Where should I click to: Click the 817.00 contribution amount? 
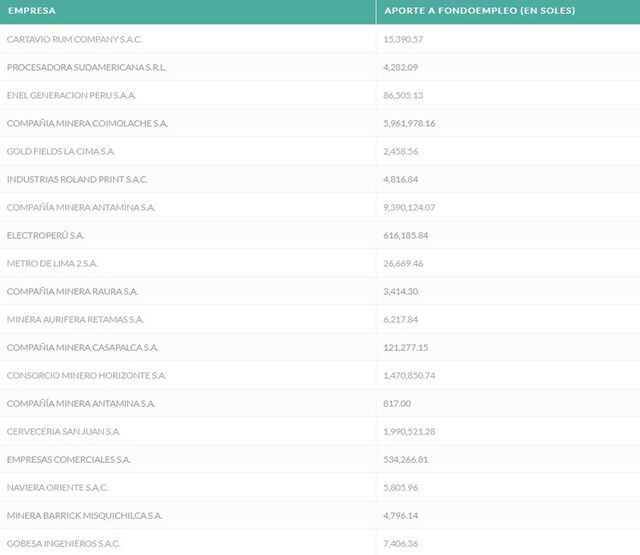[397, 403]
